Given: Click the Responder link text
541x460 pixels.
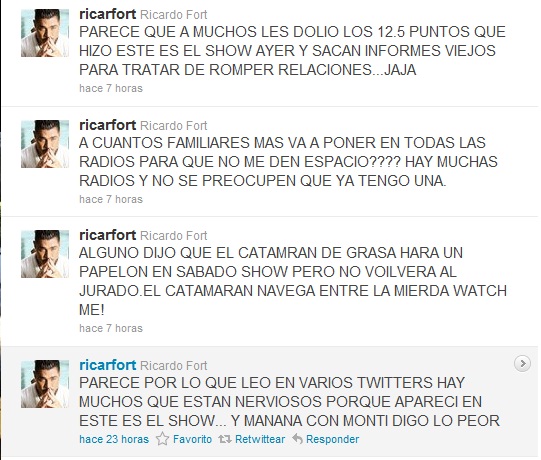Looking at the screenshot, I should click(333, 439).
